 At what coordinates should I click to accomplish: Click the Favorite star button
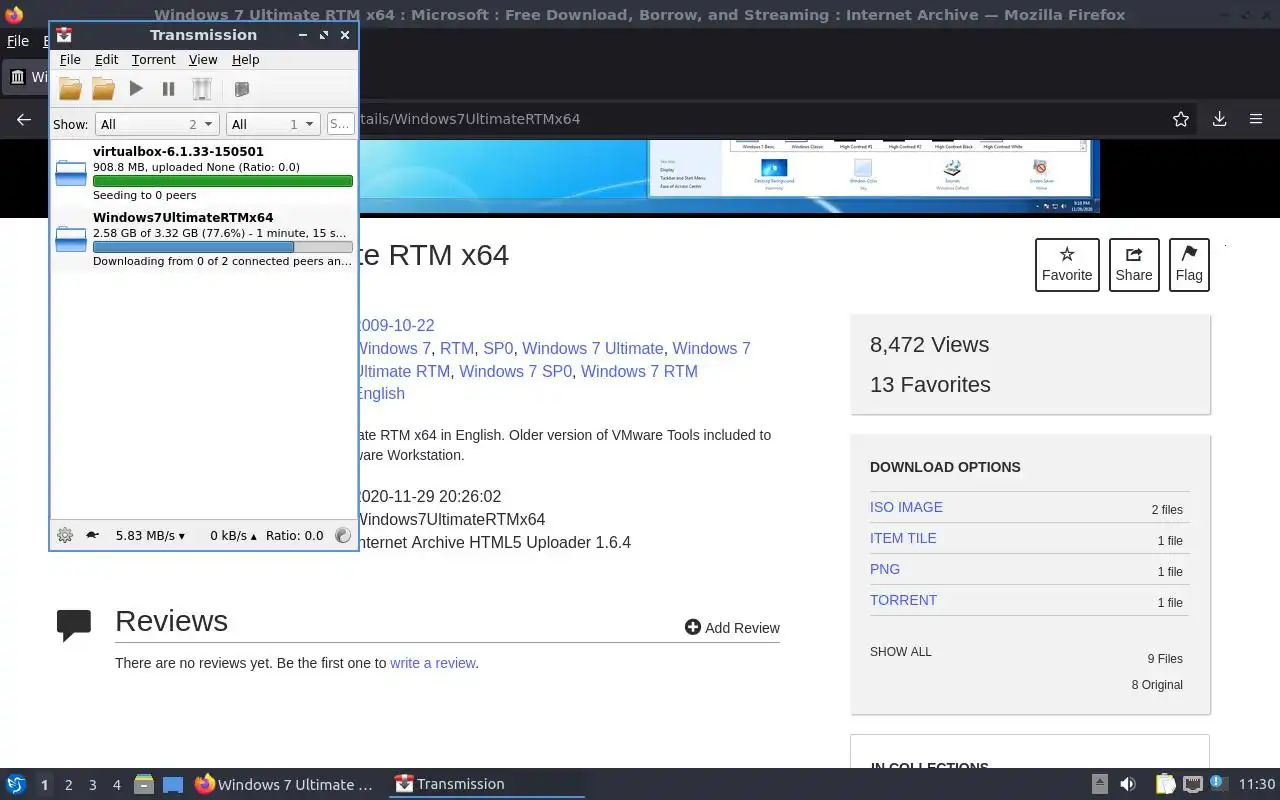pyautogui.click(x=1067, y=265)
